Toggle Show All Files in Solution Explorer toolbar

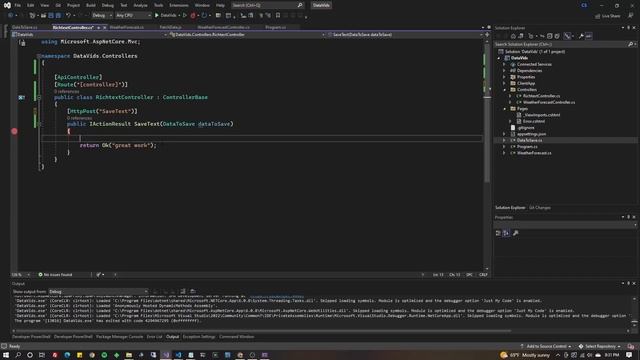[x=557, y=36]
